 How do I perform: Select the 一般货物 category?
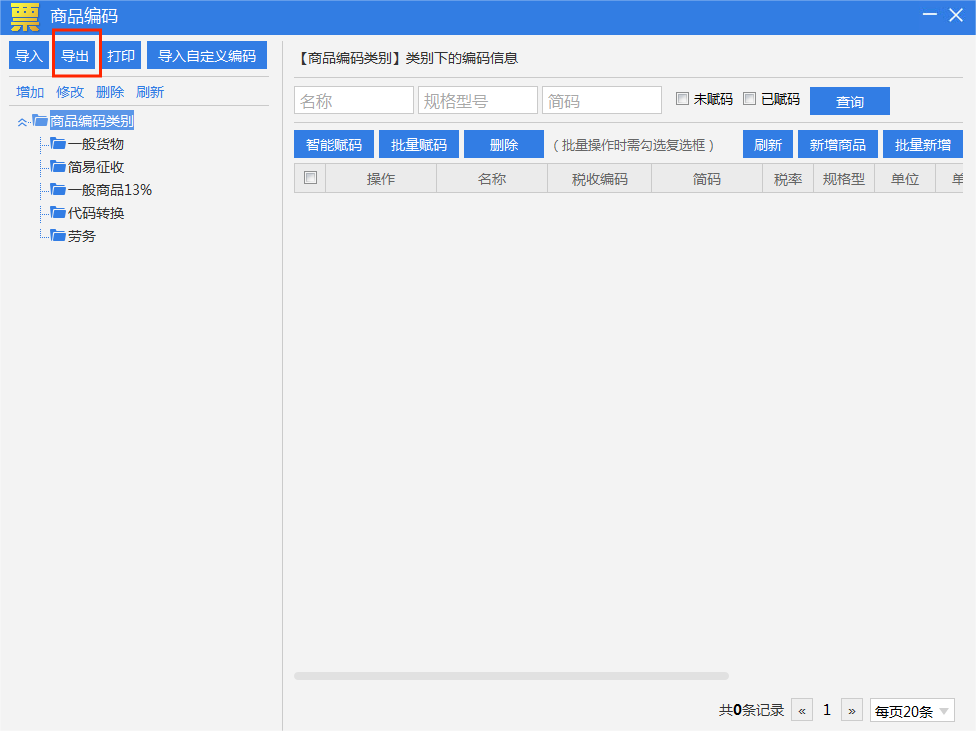coord(96,144)
